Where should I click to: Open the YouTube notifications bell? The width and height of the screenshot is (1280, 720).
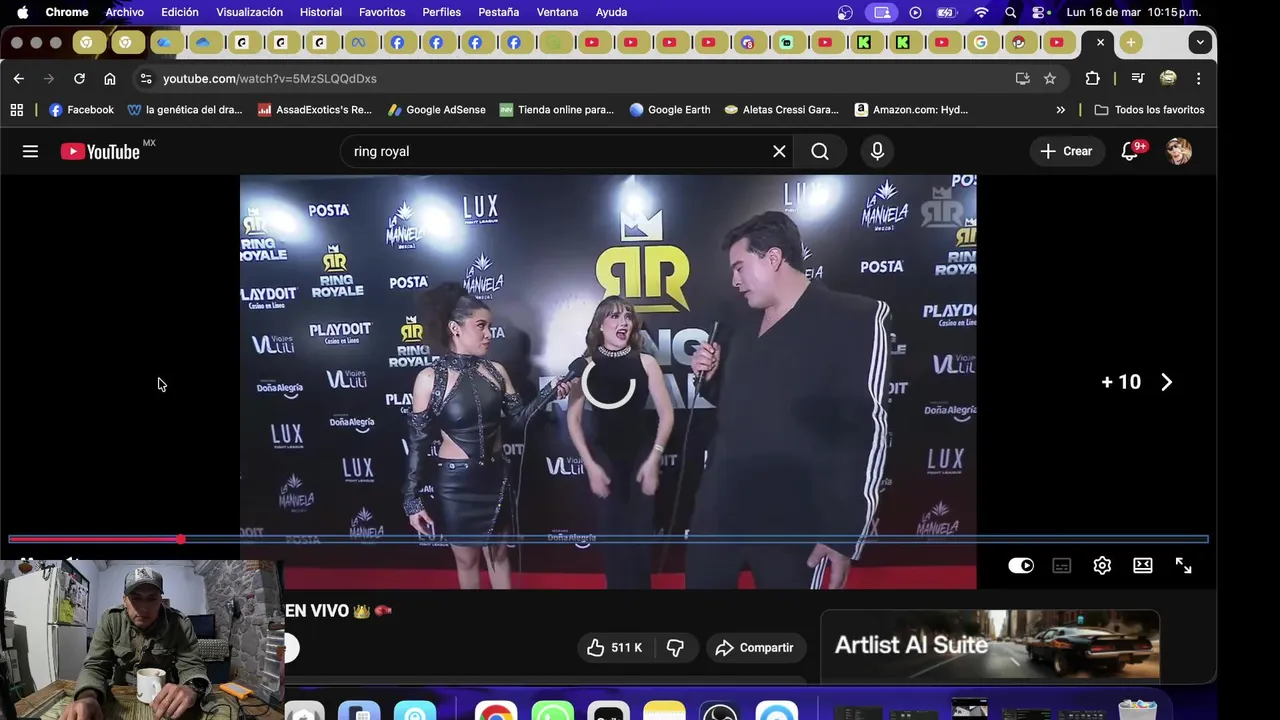(x=1130, y=151)
